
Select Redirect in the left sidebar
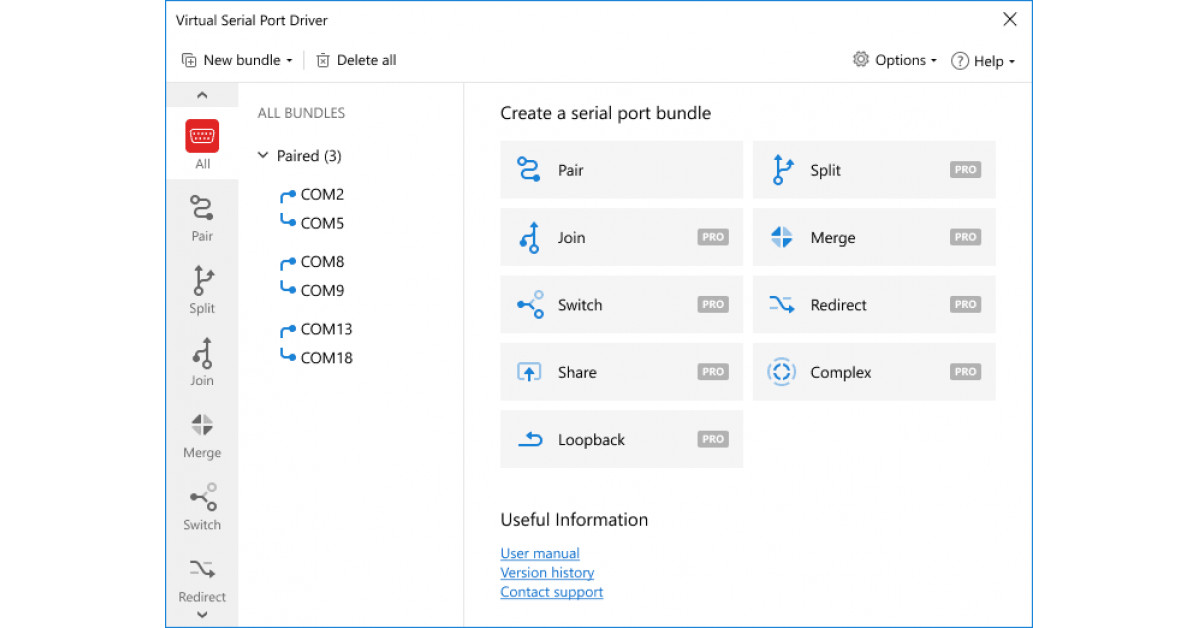click(202, 578)
